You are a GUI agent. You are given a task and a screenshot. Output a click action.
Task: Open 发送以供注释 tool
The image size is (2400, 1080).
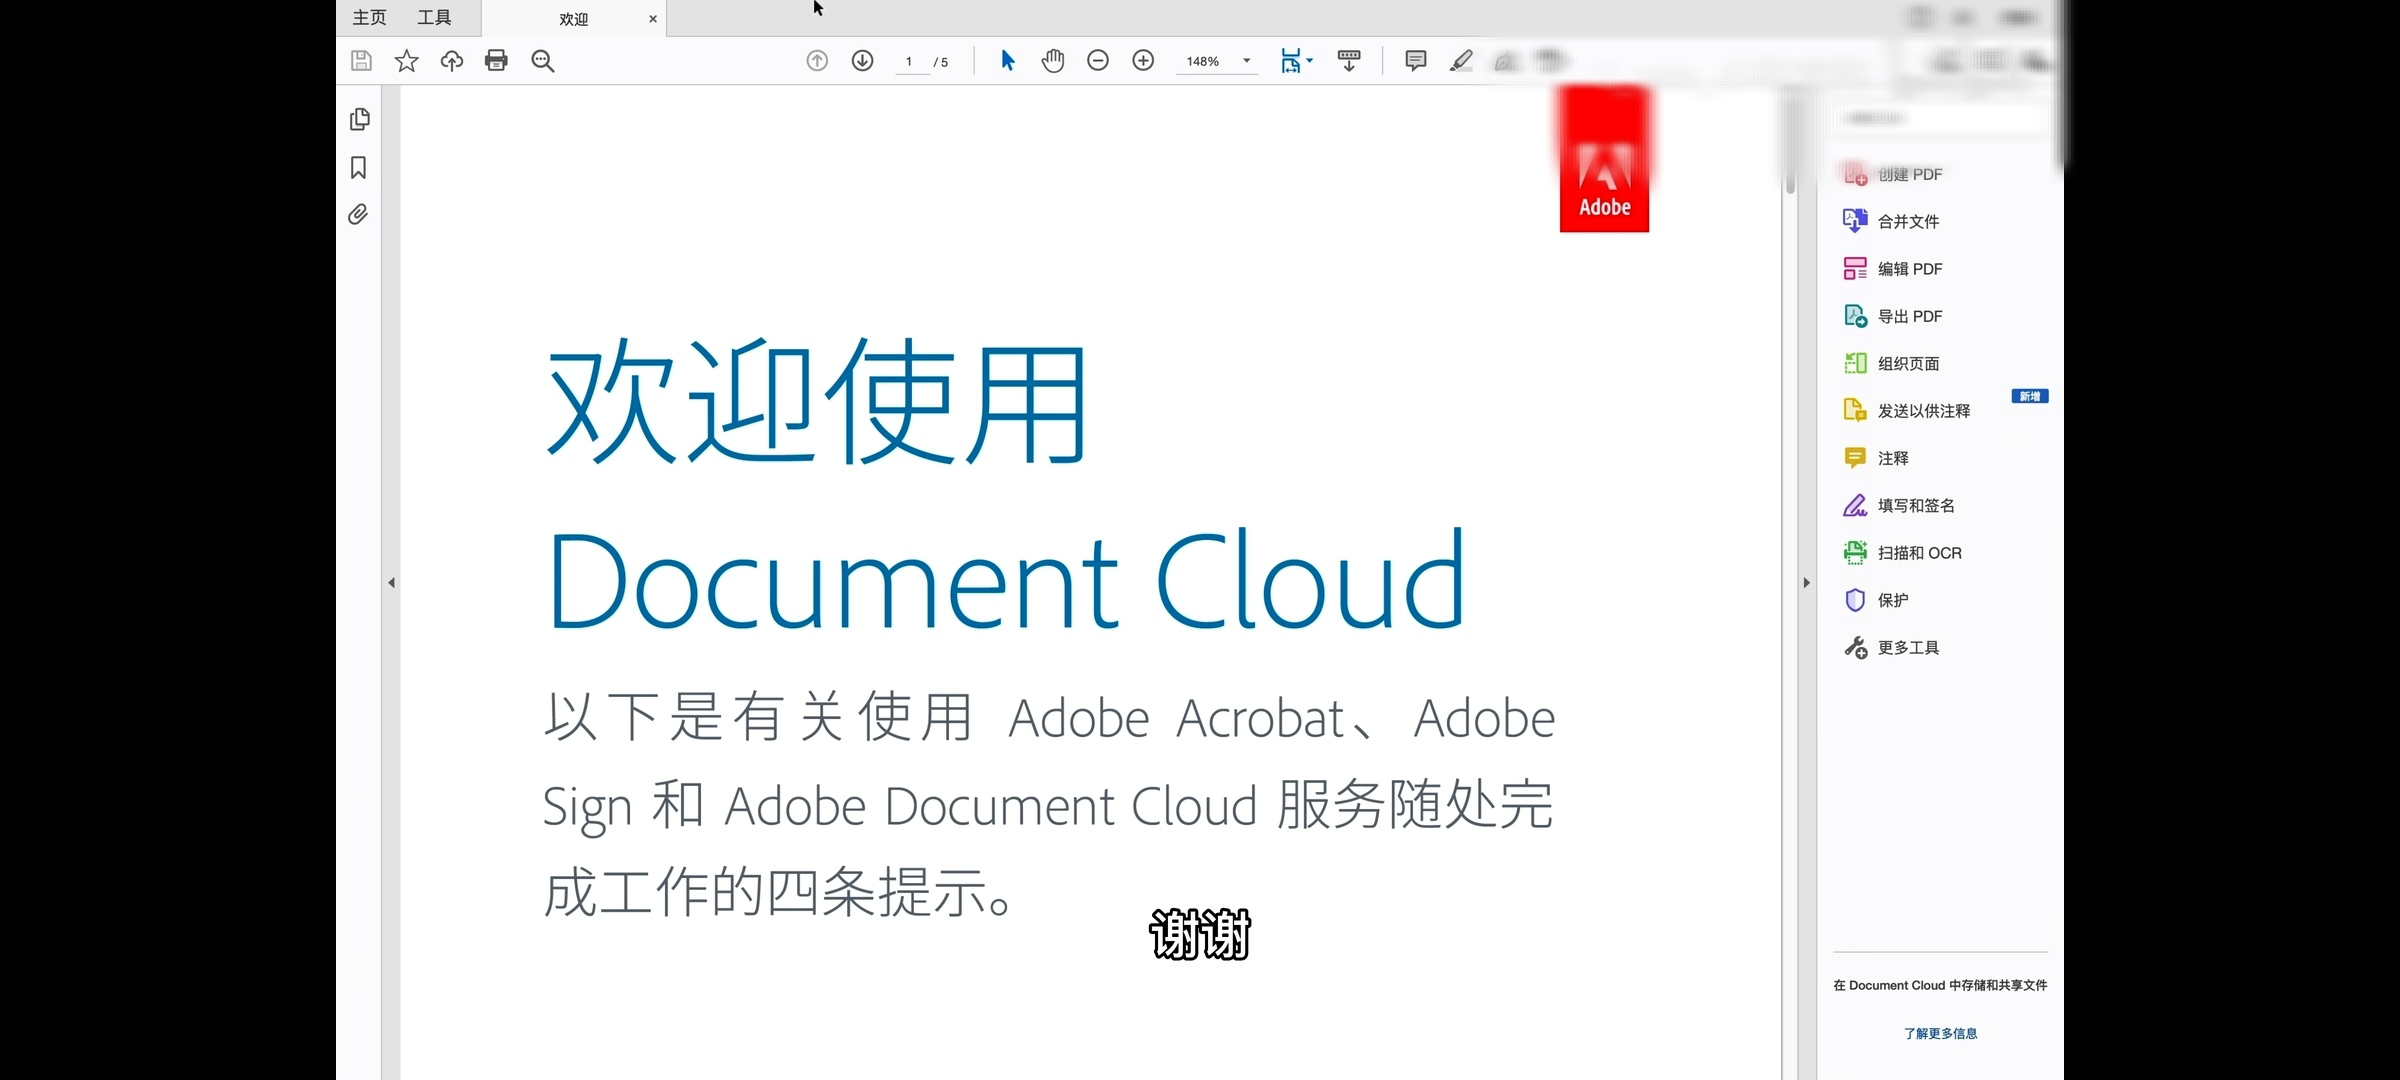(x=1906, y=411)
